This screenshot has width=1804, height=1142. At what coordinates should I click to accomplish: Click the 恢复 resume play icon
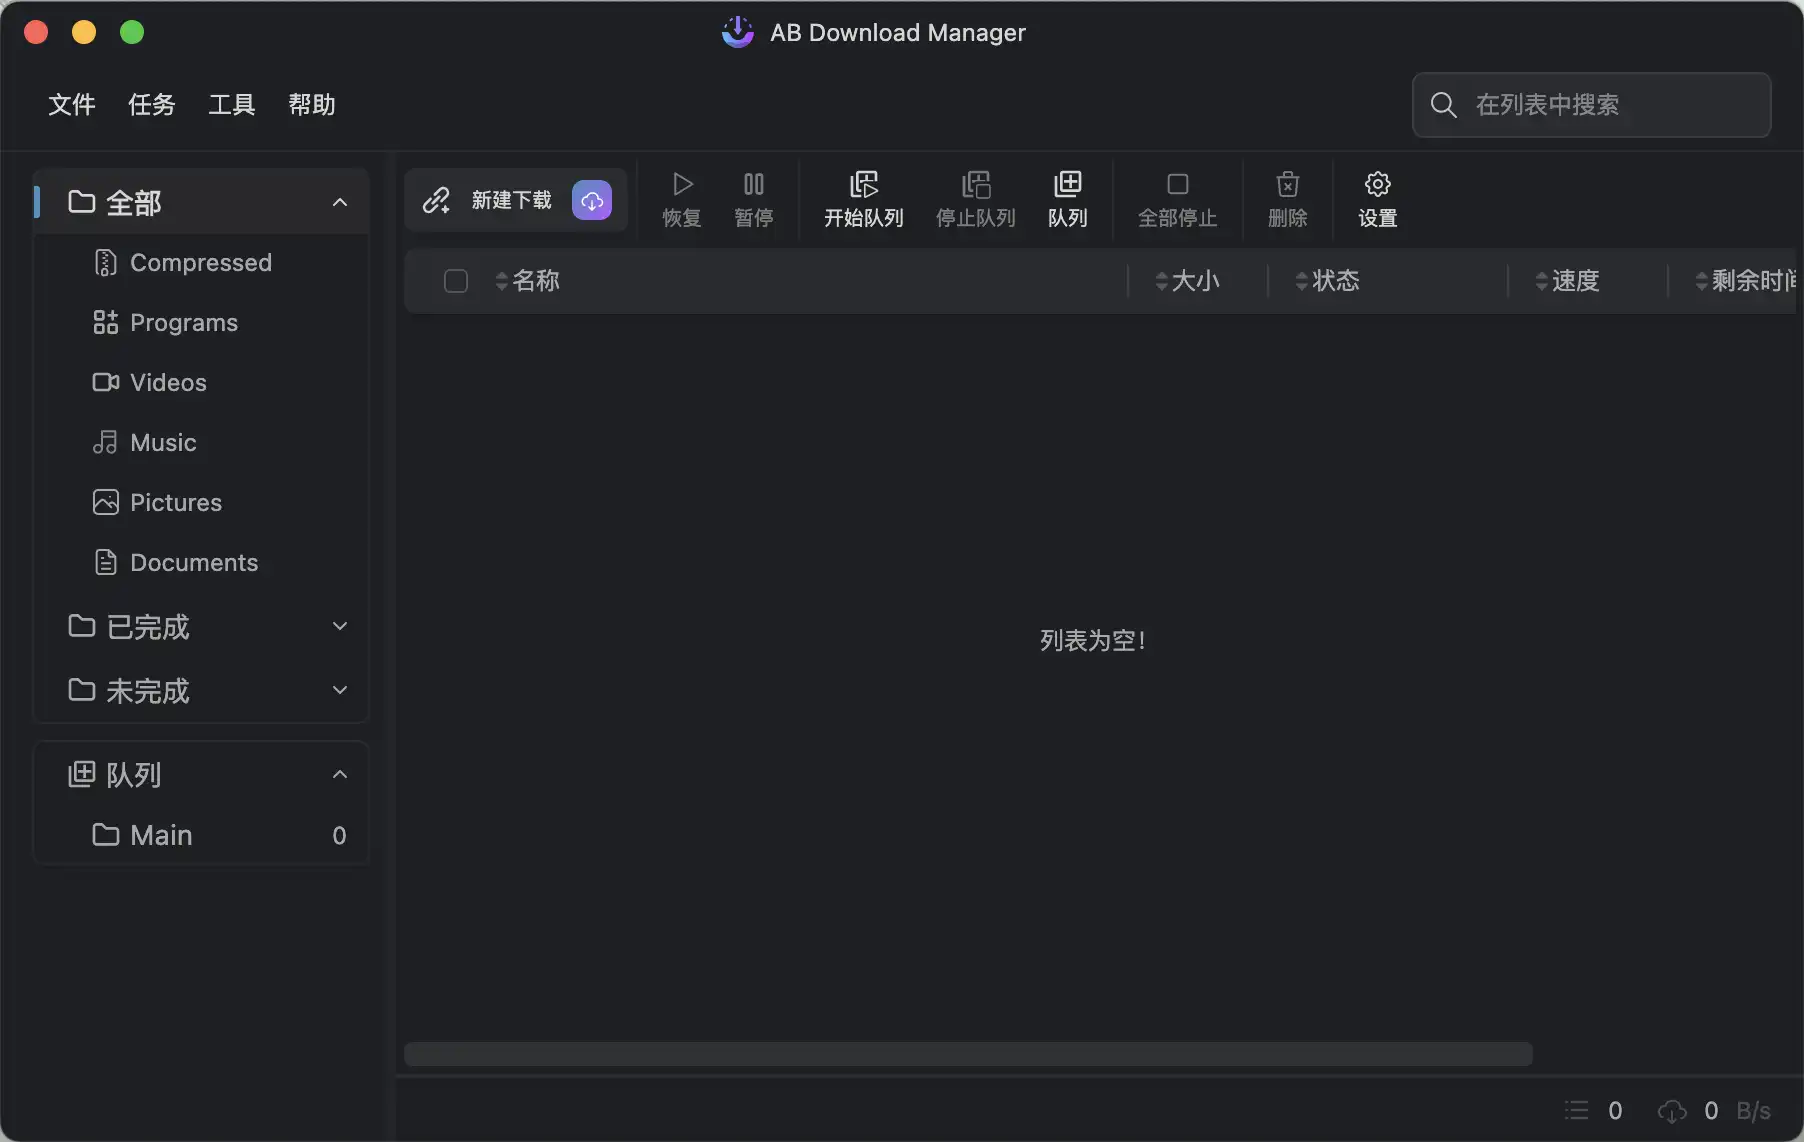click(x=682, y=184)
